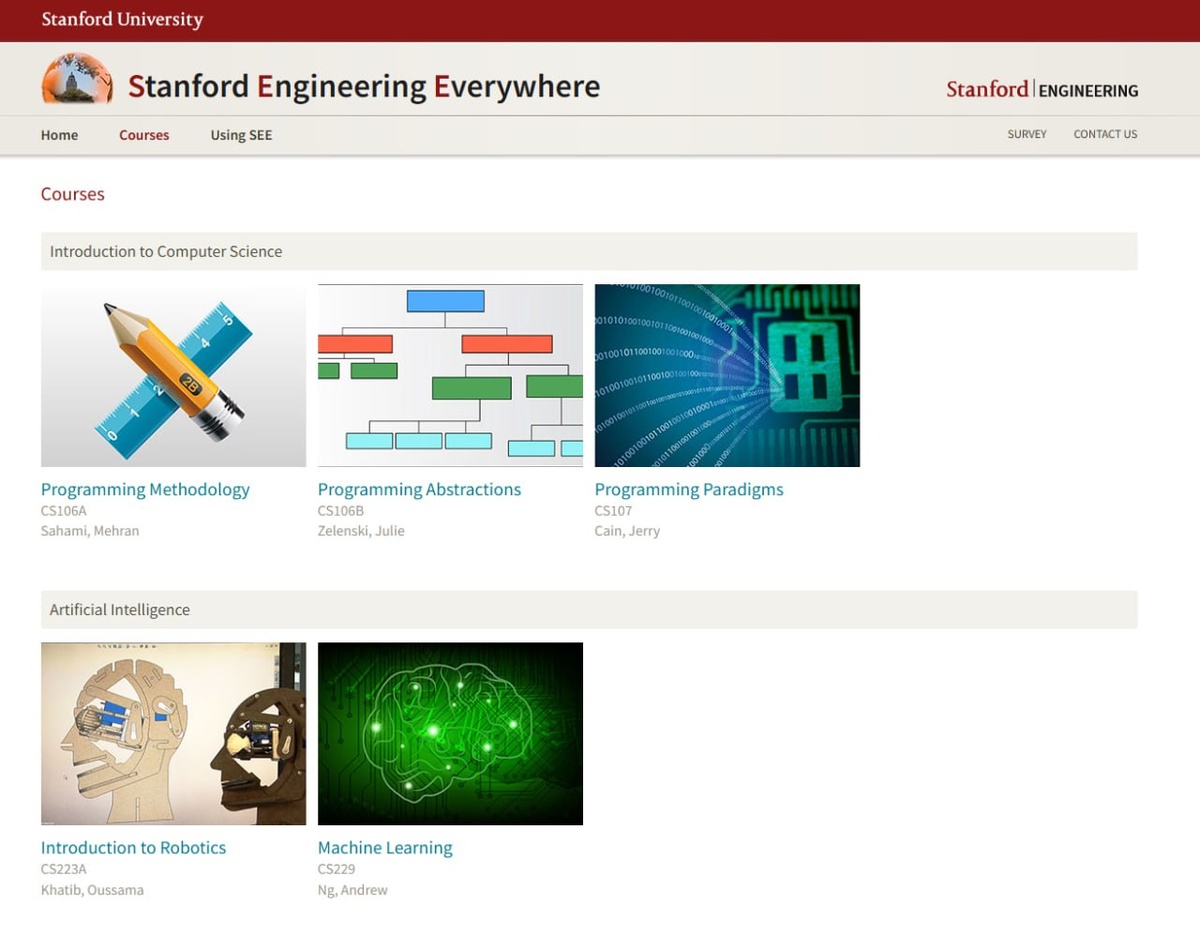Screen dimensions: 1200x935
Task: Open the Programming Methodology course link
Action: click(145, 489)
